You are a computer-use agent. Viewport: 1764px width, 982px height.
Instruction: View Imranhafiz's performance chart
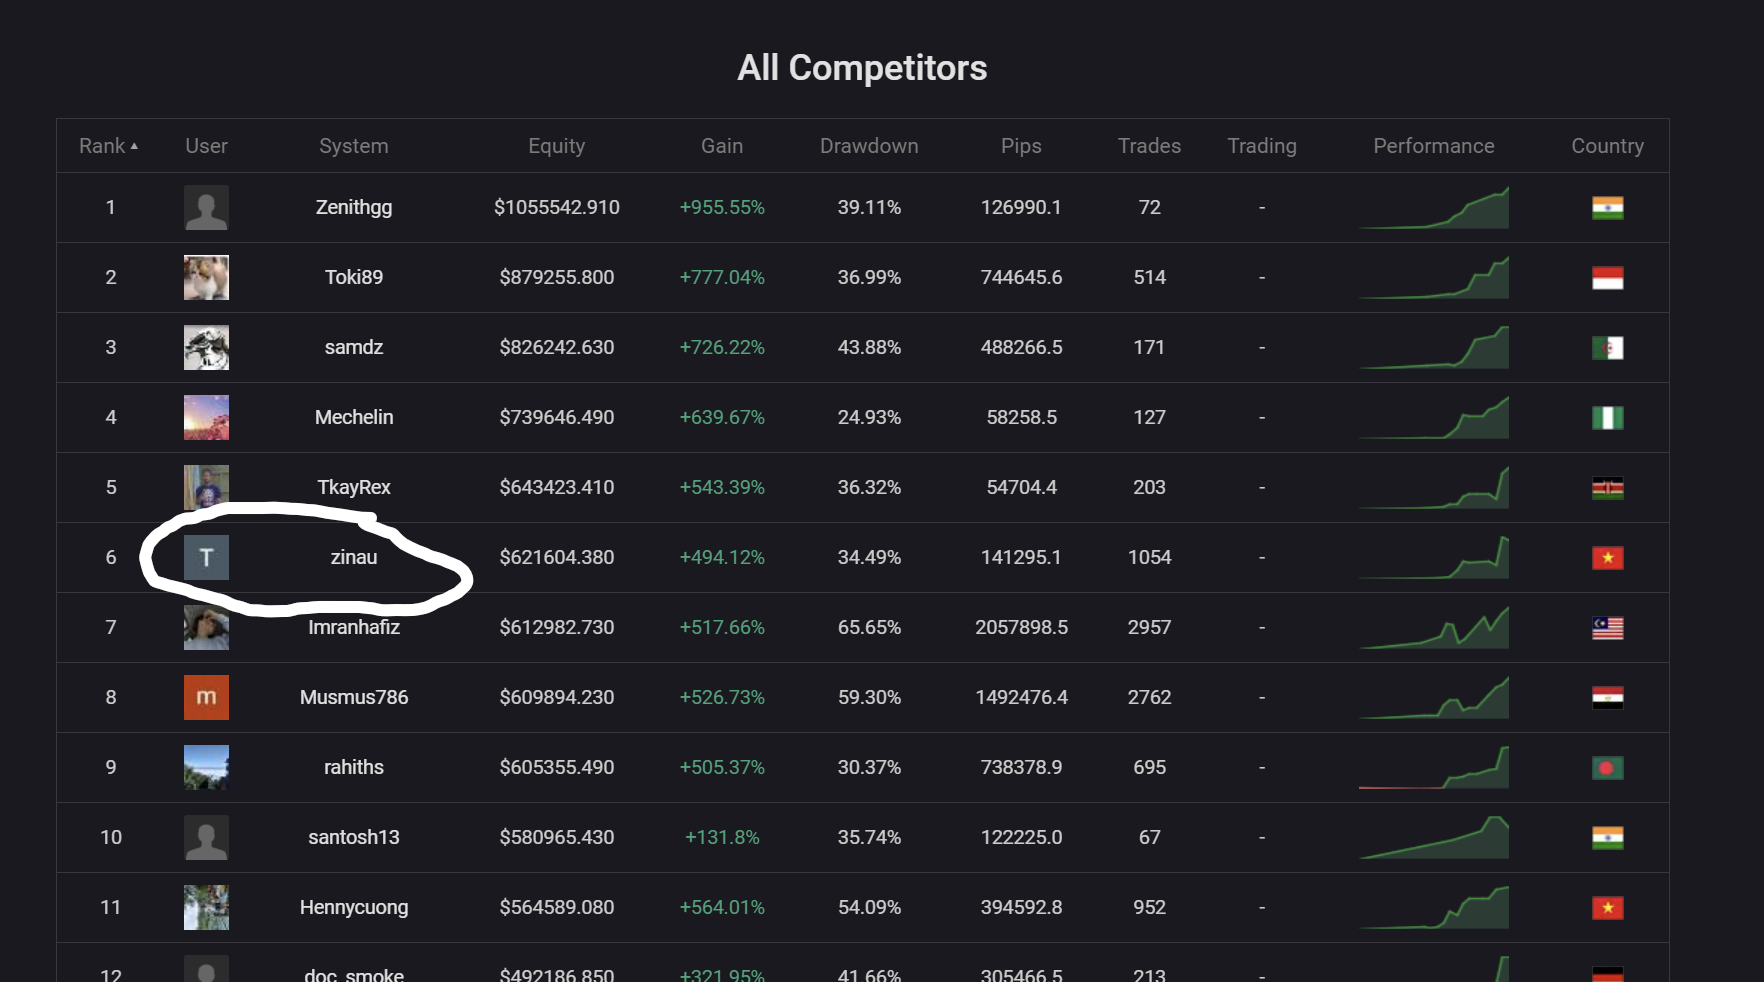click(x=1433, y=628)
